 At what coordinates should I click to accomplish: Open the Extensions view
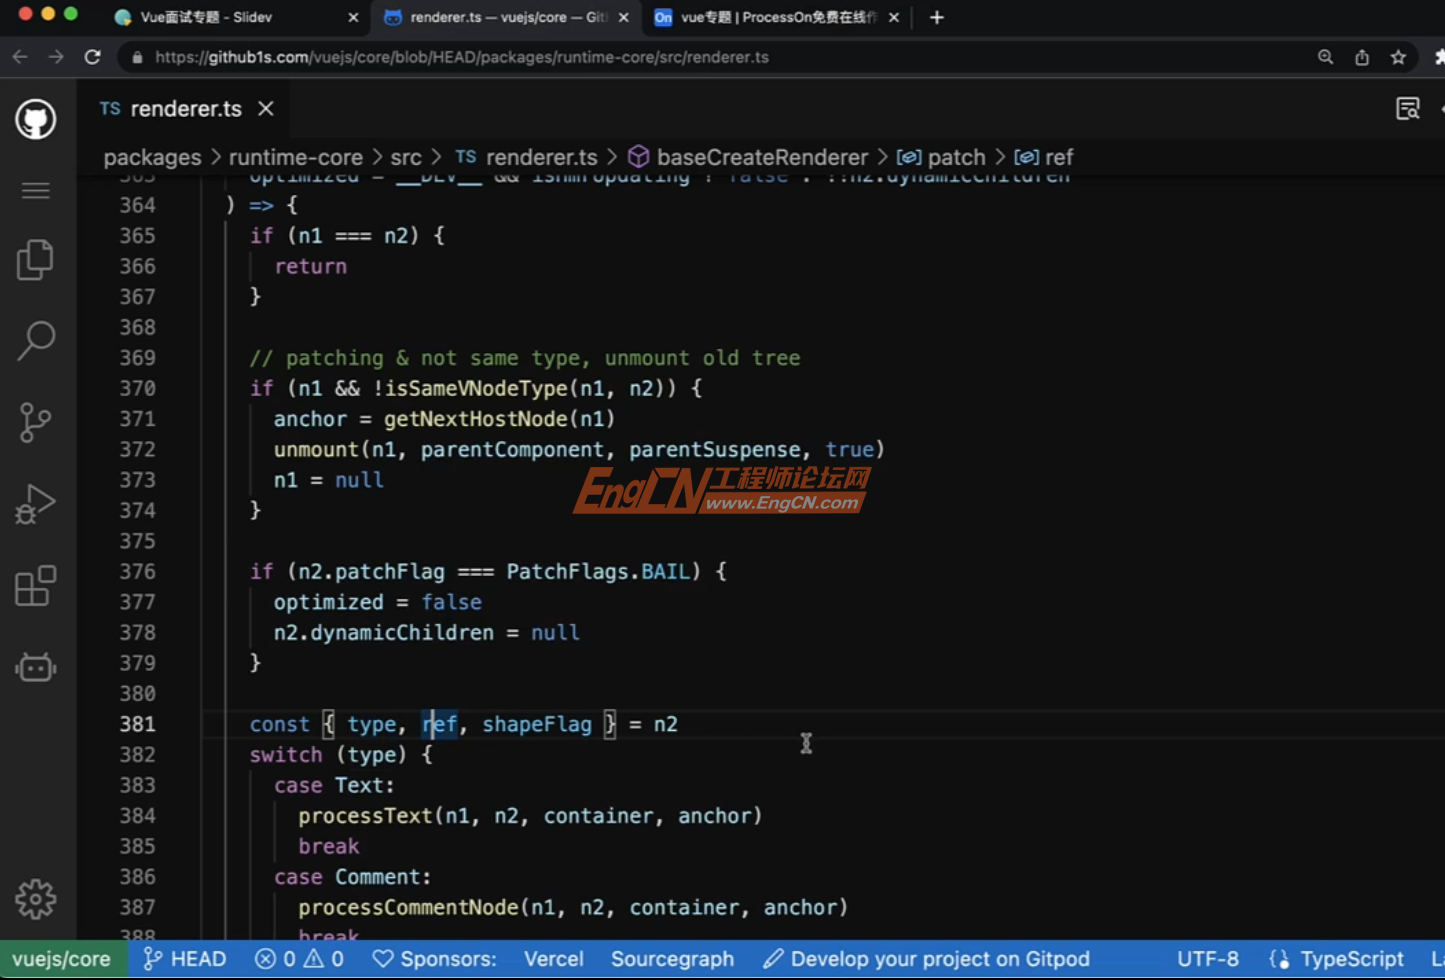click(35, 586)
